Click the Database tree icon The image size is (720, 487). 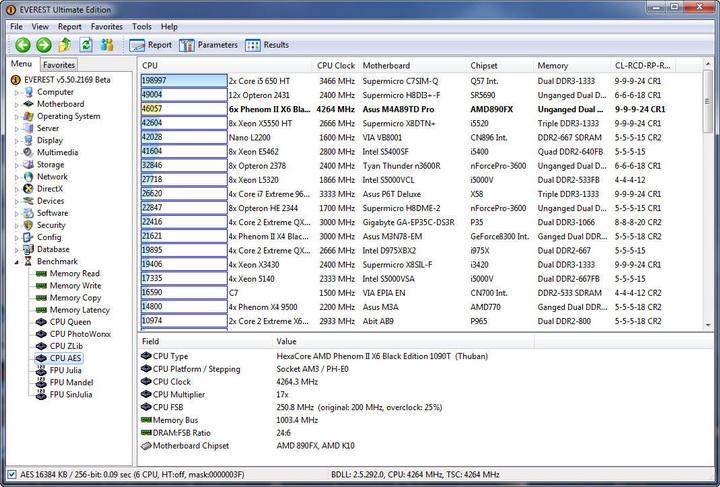pyautogui.click(x=28, y=249)
